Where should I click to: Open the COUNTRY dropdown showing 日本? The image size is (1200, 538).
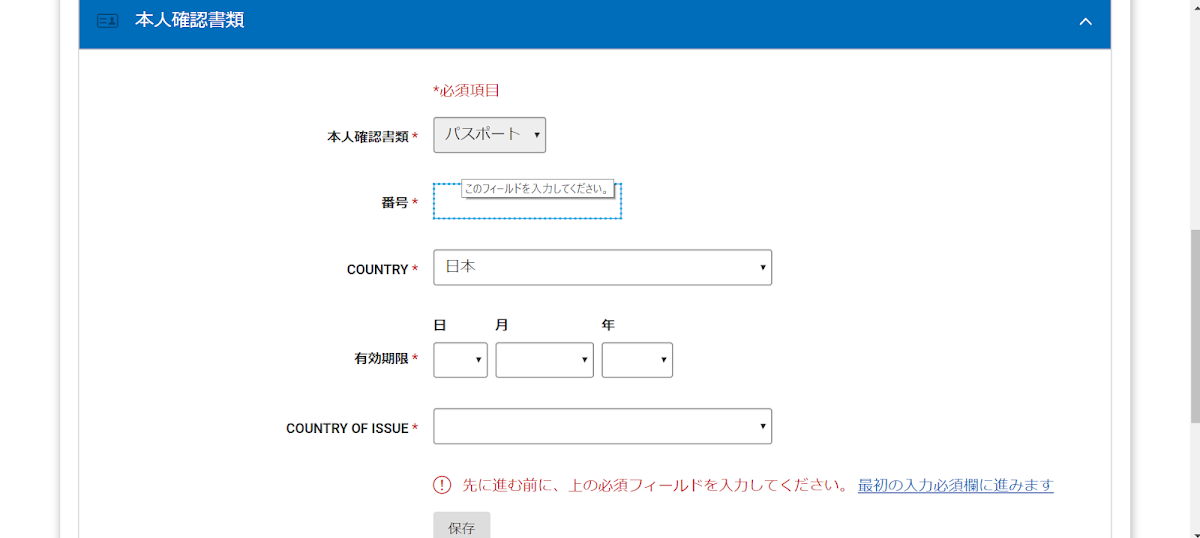point(602,267)
